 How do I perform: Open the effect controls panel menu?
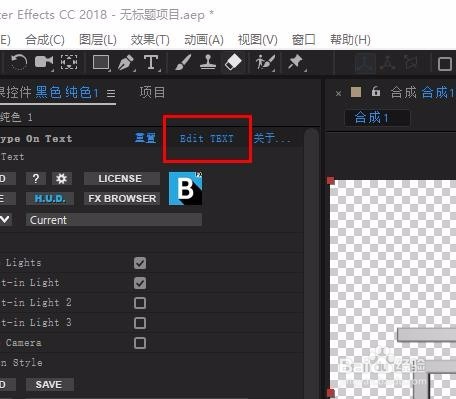tap(111, 93)
